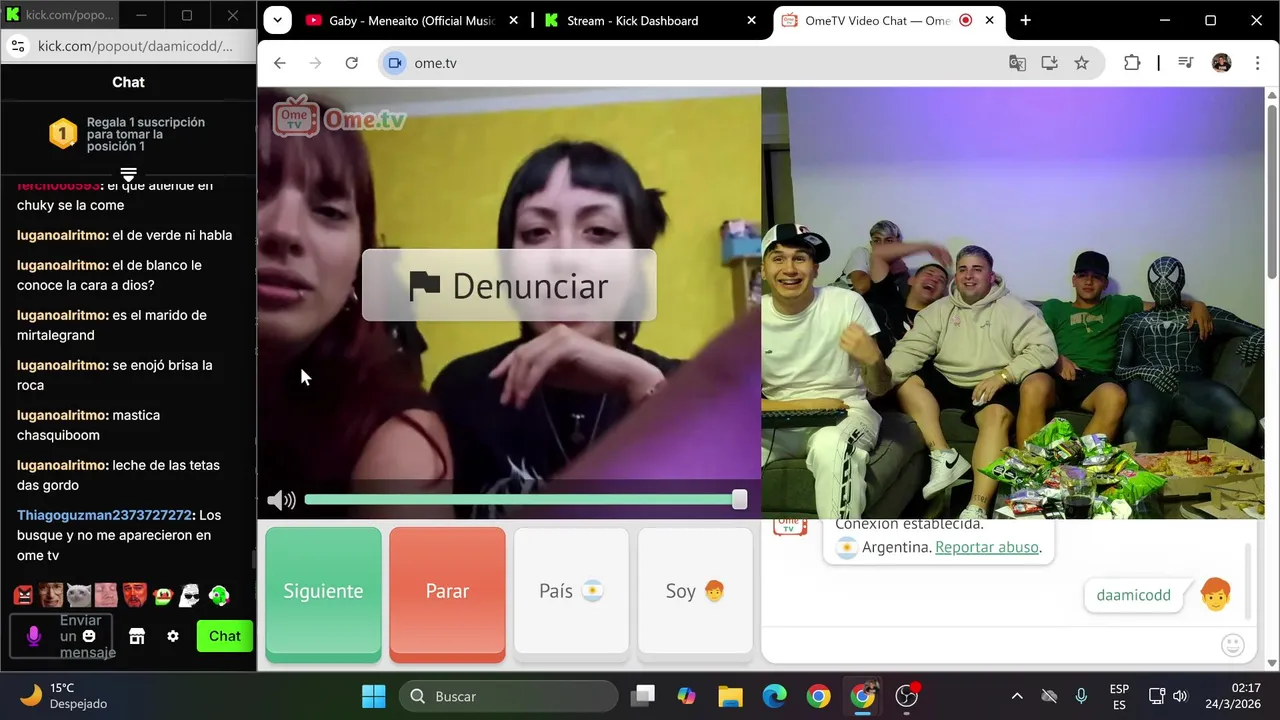Open the emoji picker in OmeTV chat
1280x720 pixels.
point(1233,645)
